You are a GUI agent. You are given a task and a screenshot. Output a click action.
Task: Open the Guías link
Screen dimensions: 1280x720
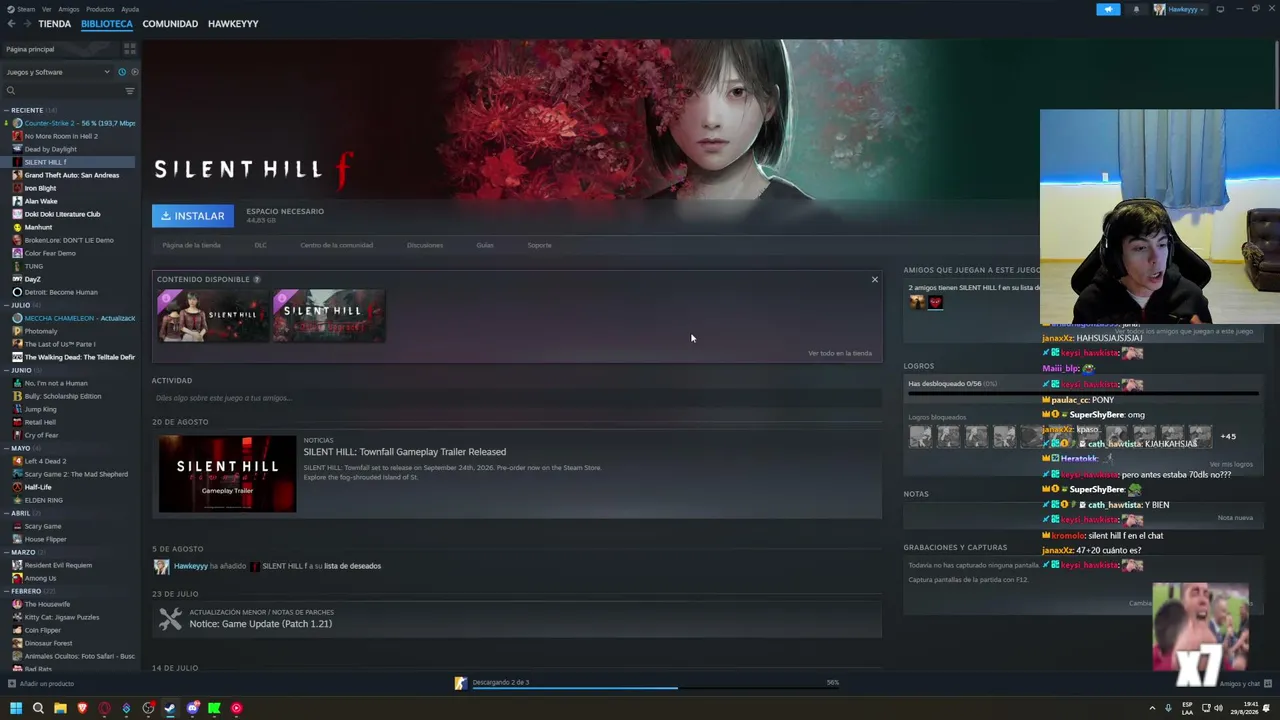click(x=485, y=245)
